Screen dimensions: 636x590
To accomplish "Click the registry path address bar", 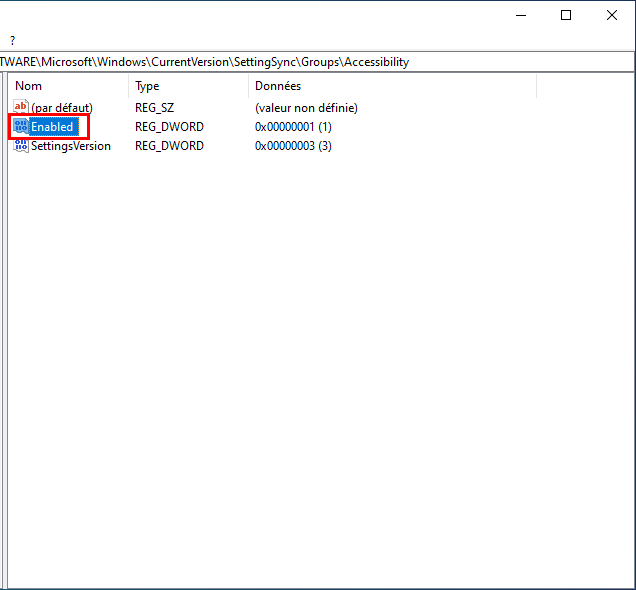I will pos(317,62).
